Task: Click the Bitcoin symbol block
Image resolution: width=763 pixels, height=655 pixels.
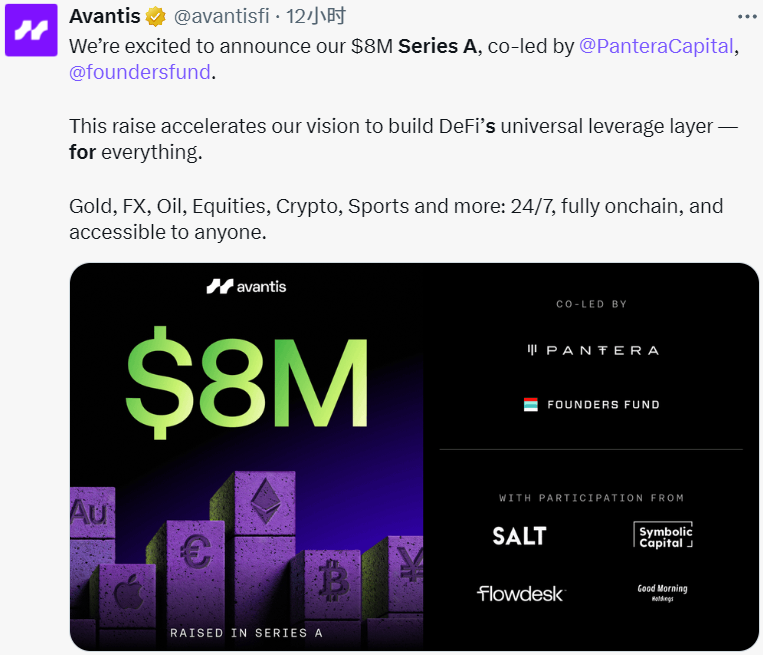Action: click(x=331, y=581)
